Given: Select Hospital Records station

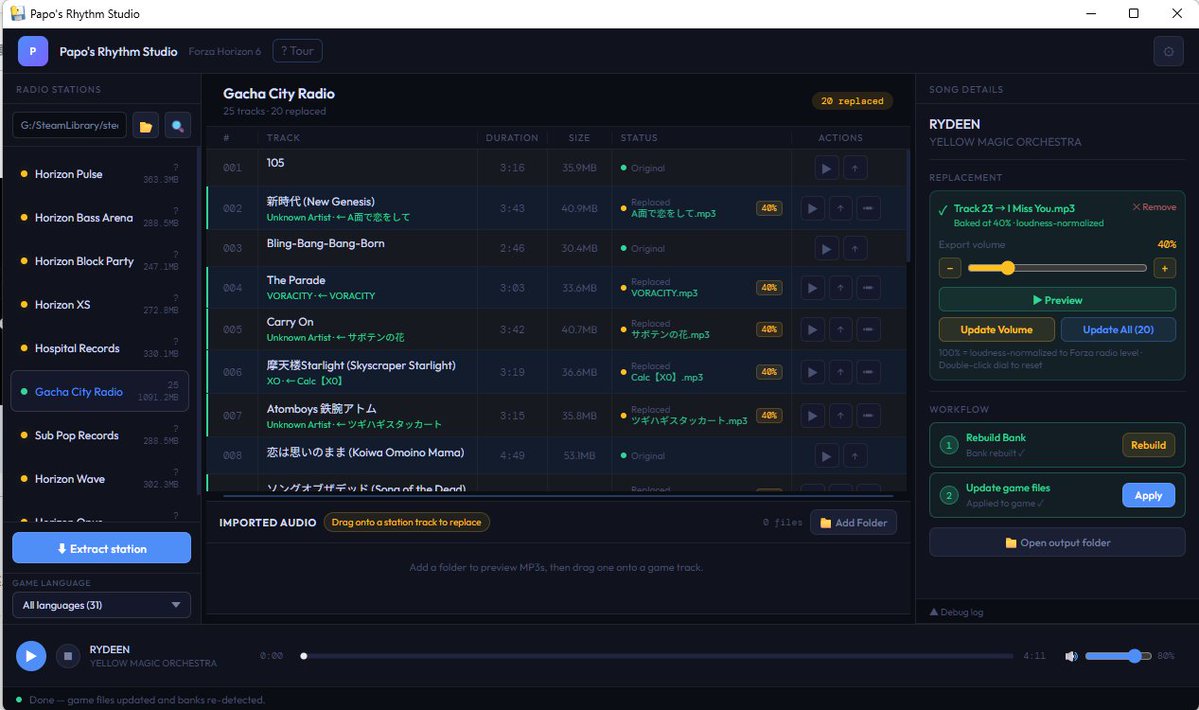Looking at the screenshot, I should (99, 349).
